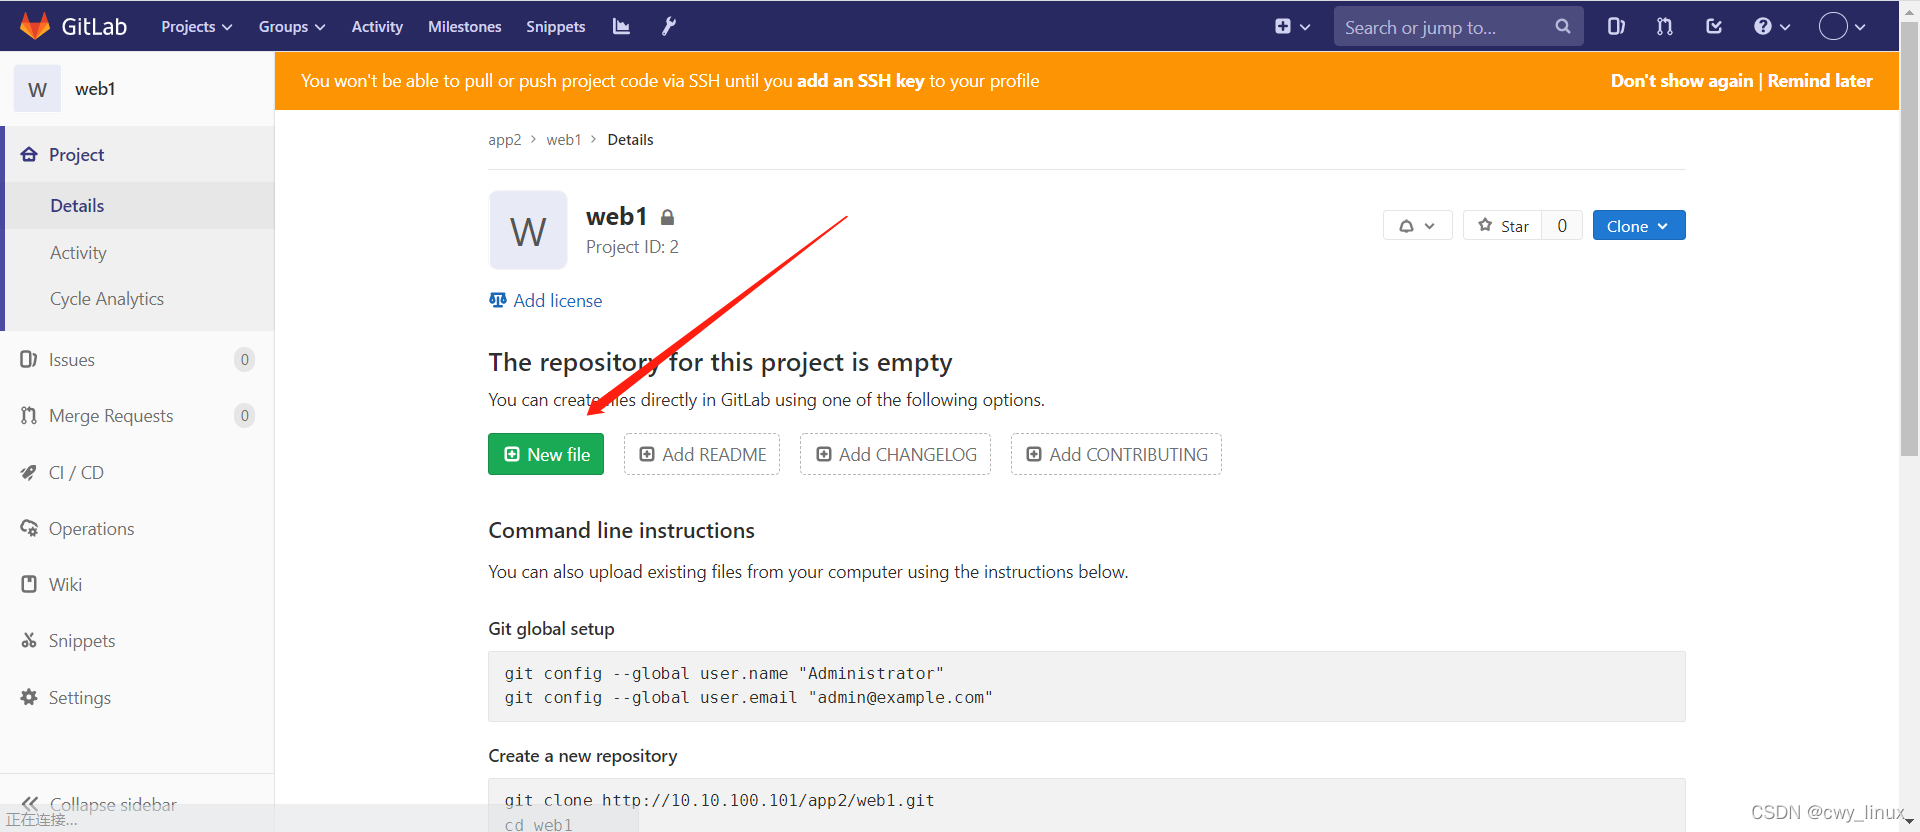Image resolution: width=1920 pixels, height=832 pixels.
Task: Go to Activity in top navigation
Action: coord(377,27)
